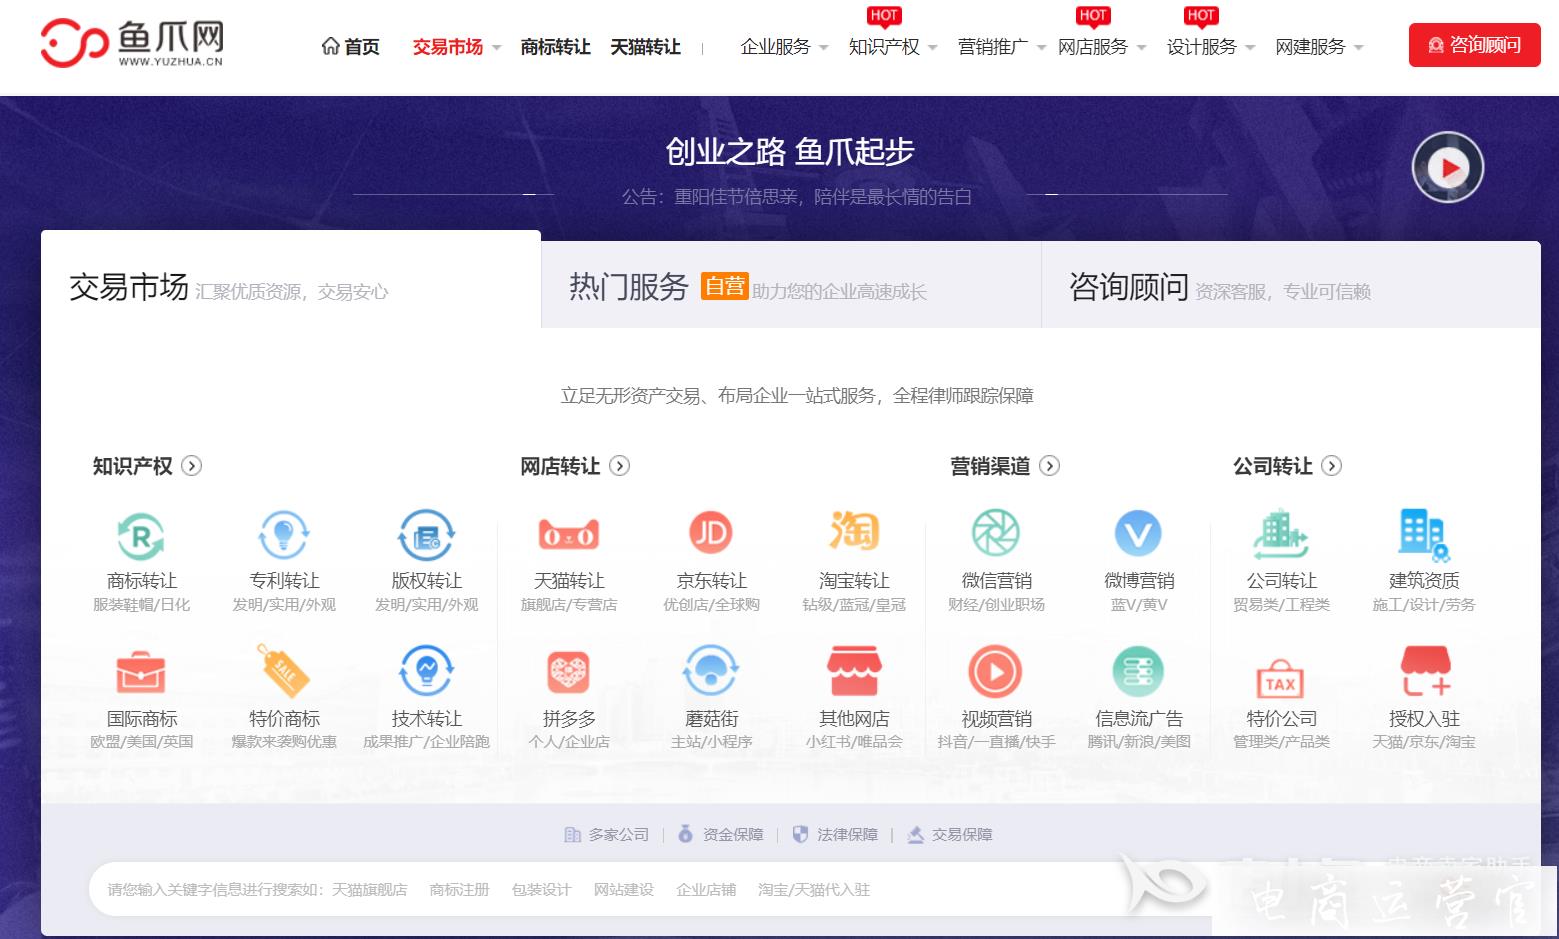Open the 视频营销 video play icon

[996, 672]
